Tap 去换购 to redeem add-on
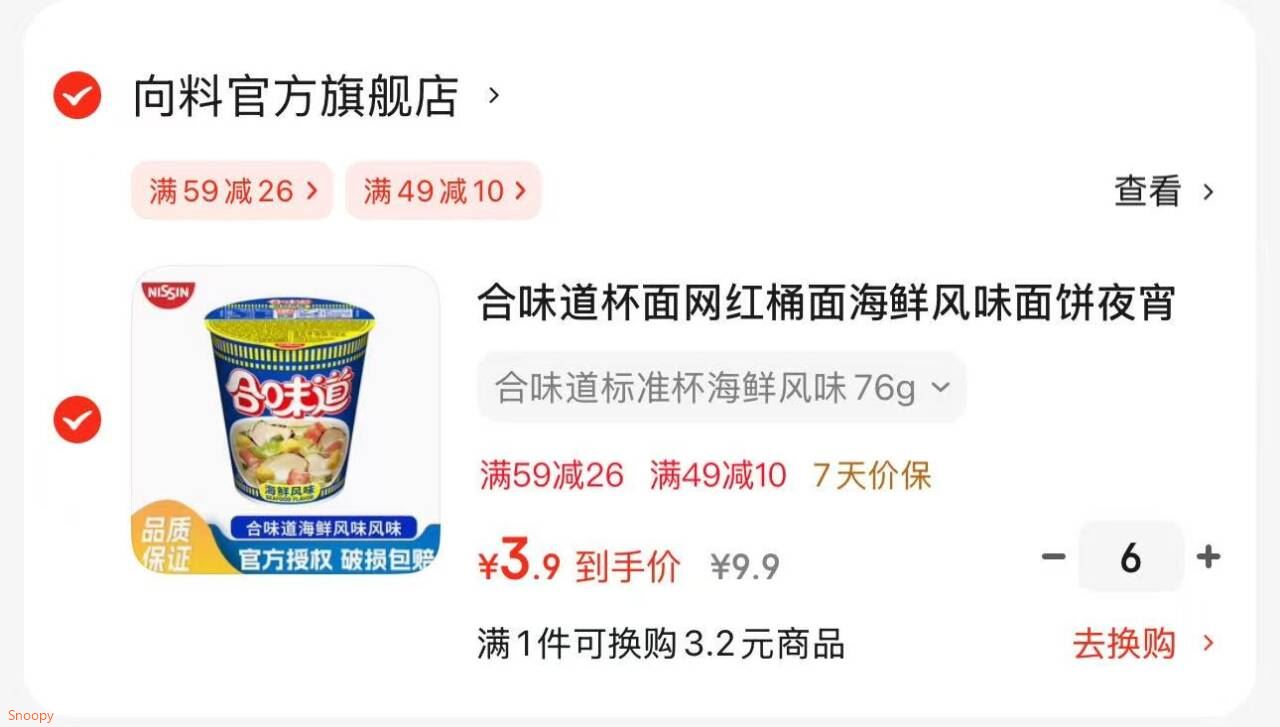 coord(1124,643)
